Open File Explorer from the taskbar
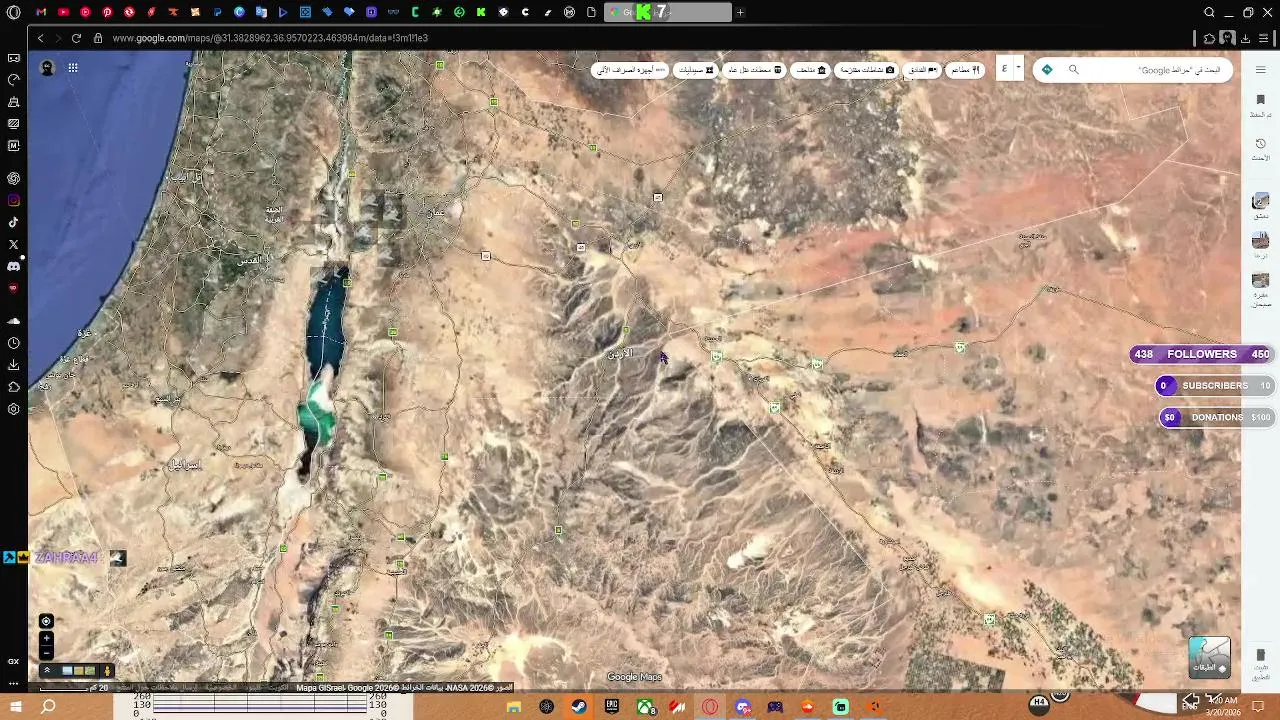The image size is (1280, 720). tap(514, 707)
